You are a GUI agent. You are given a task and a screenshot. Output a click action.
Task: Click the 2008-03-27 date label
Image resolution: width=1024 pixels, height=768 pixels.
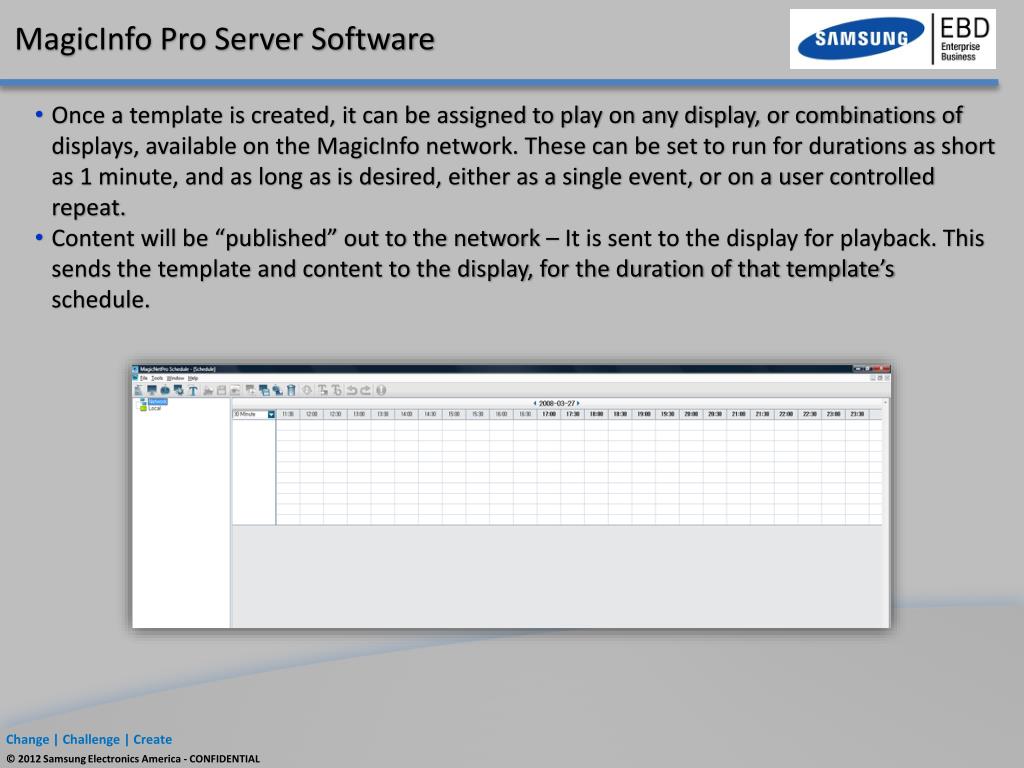pyautogui.click(x=556, y=404)
